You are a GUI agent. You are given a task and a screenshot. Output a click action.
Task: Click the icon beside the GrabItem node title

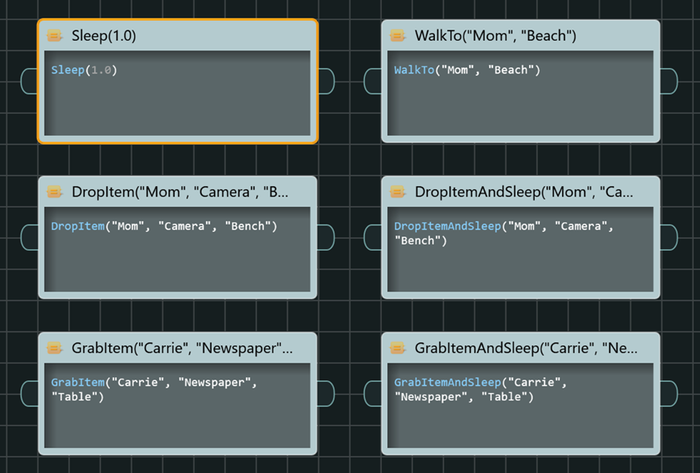point(54,348)
